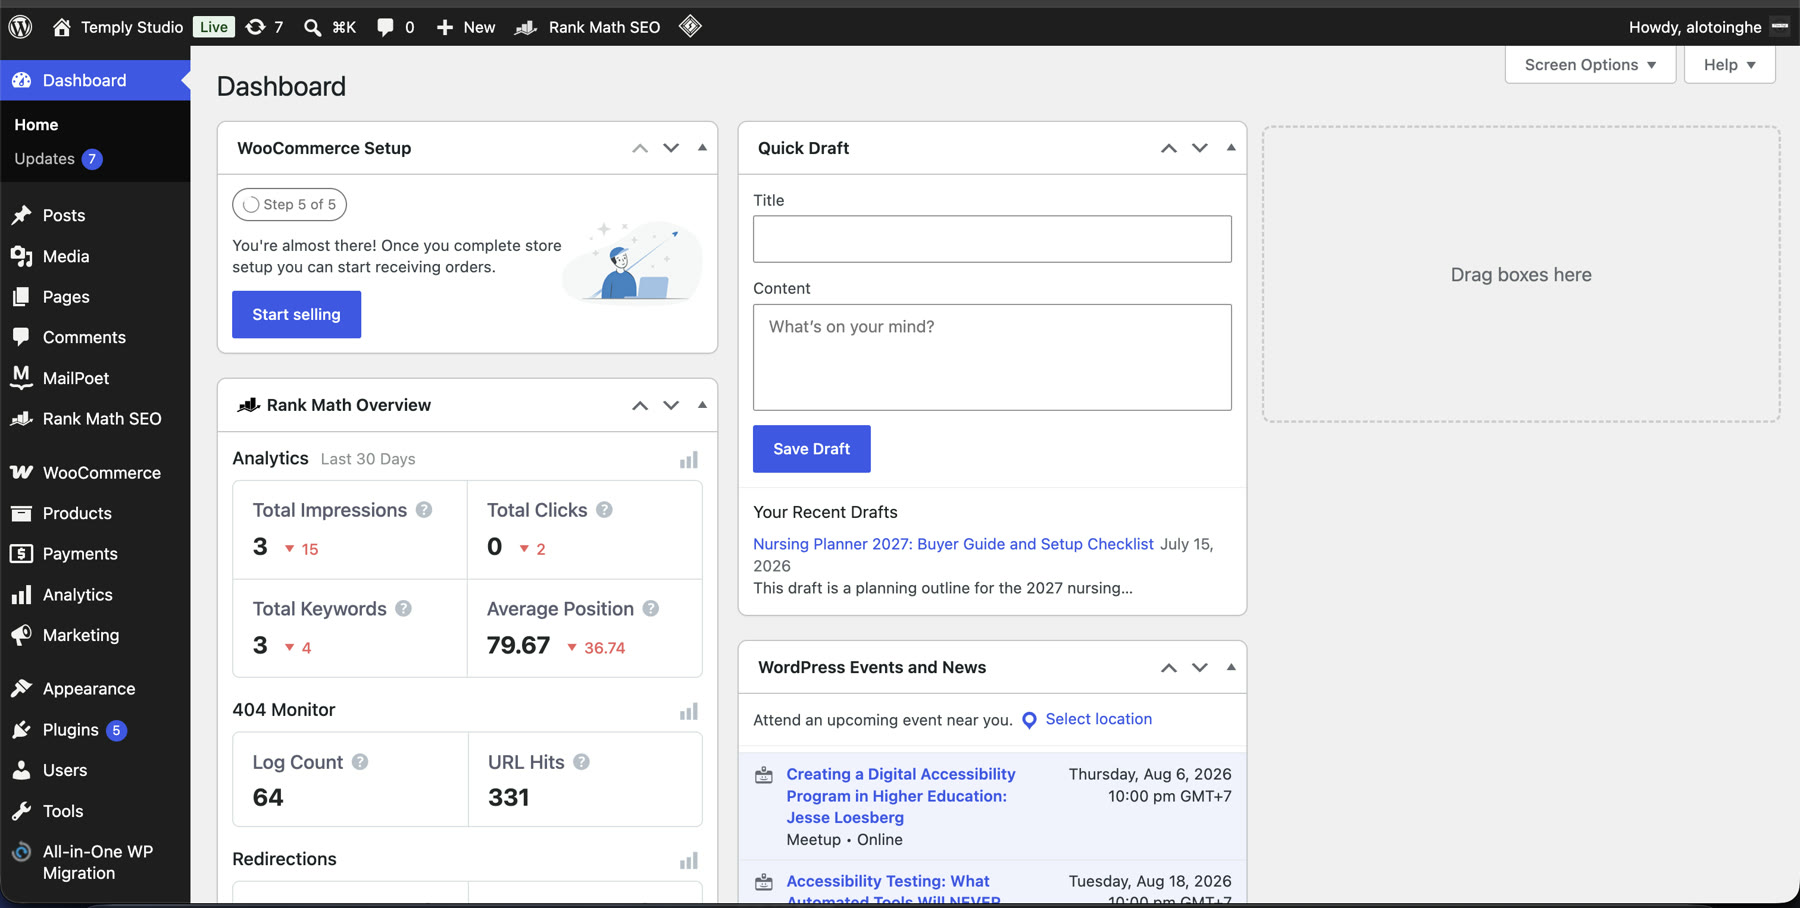Open Rank Math analytics chart icon

[x=689, y=460]
